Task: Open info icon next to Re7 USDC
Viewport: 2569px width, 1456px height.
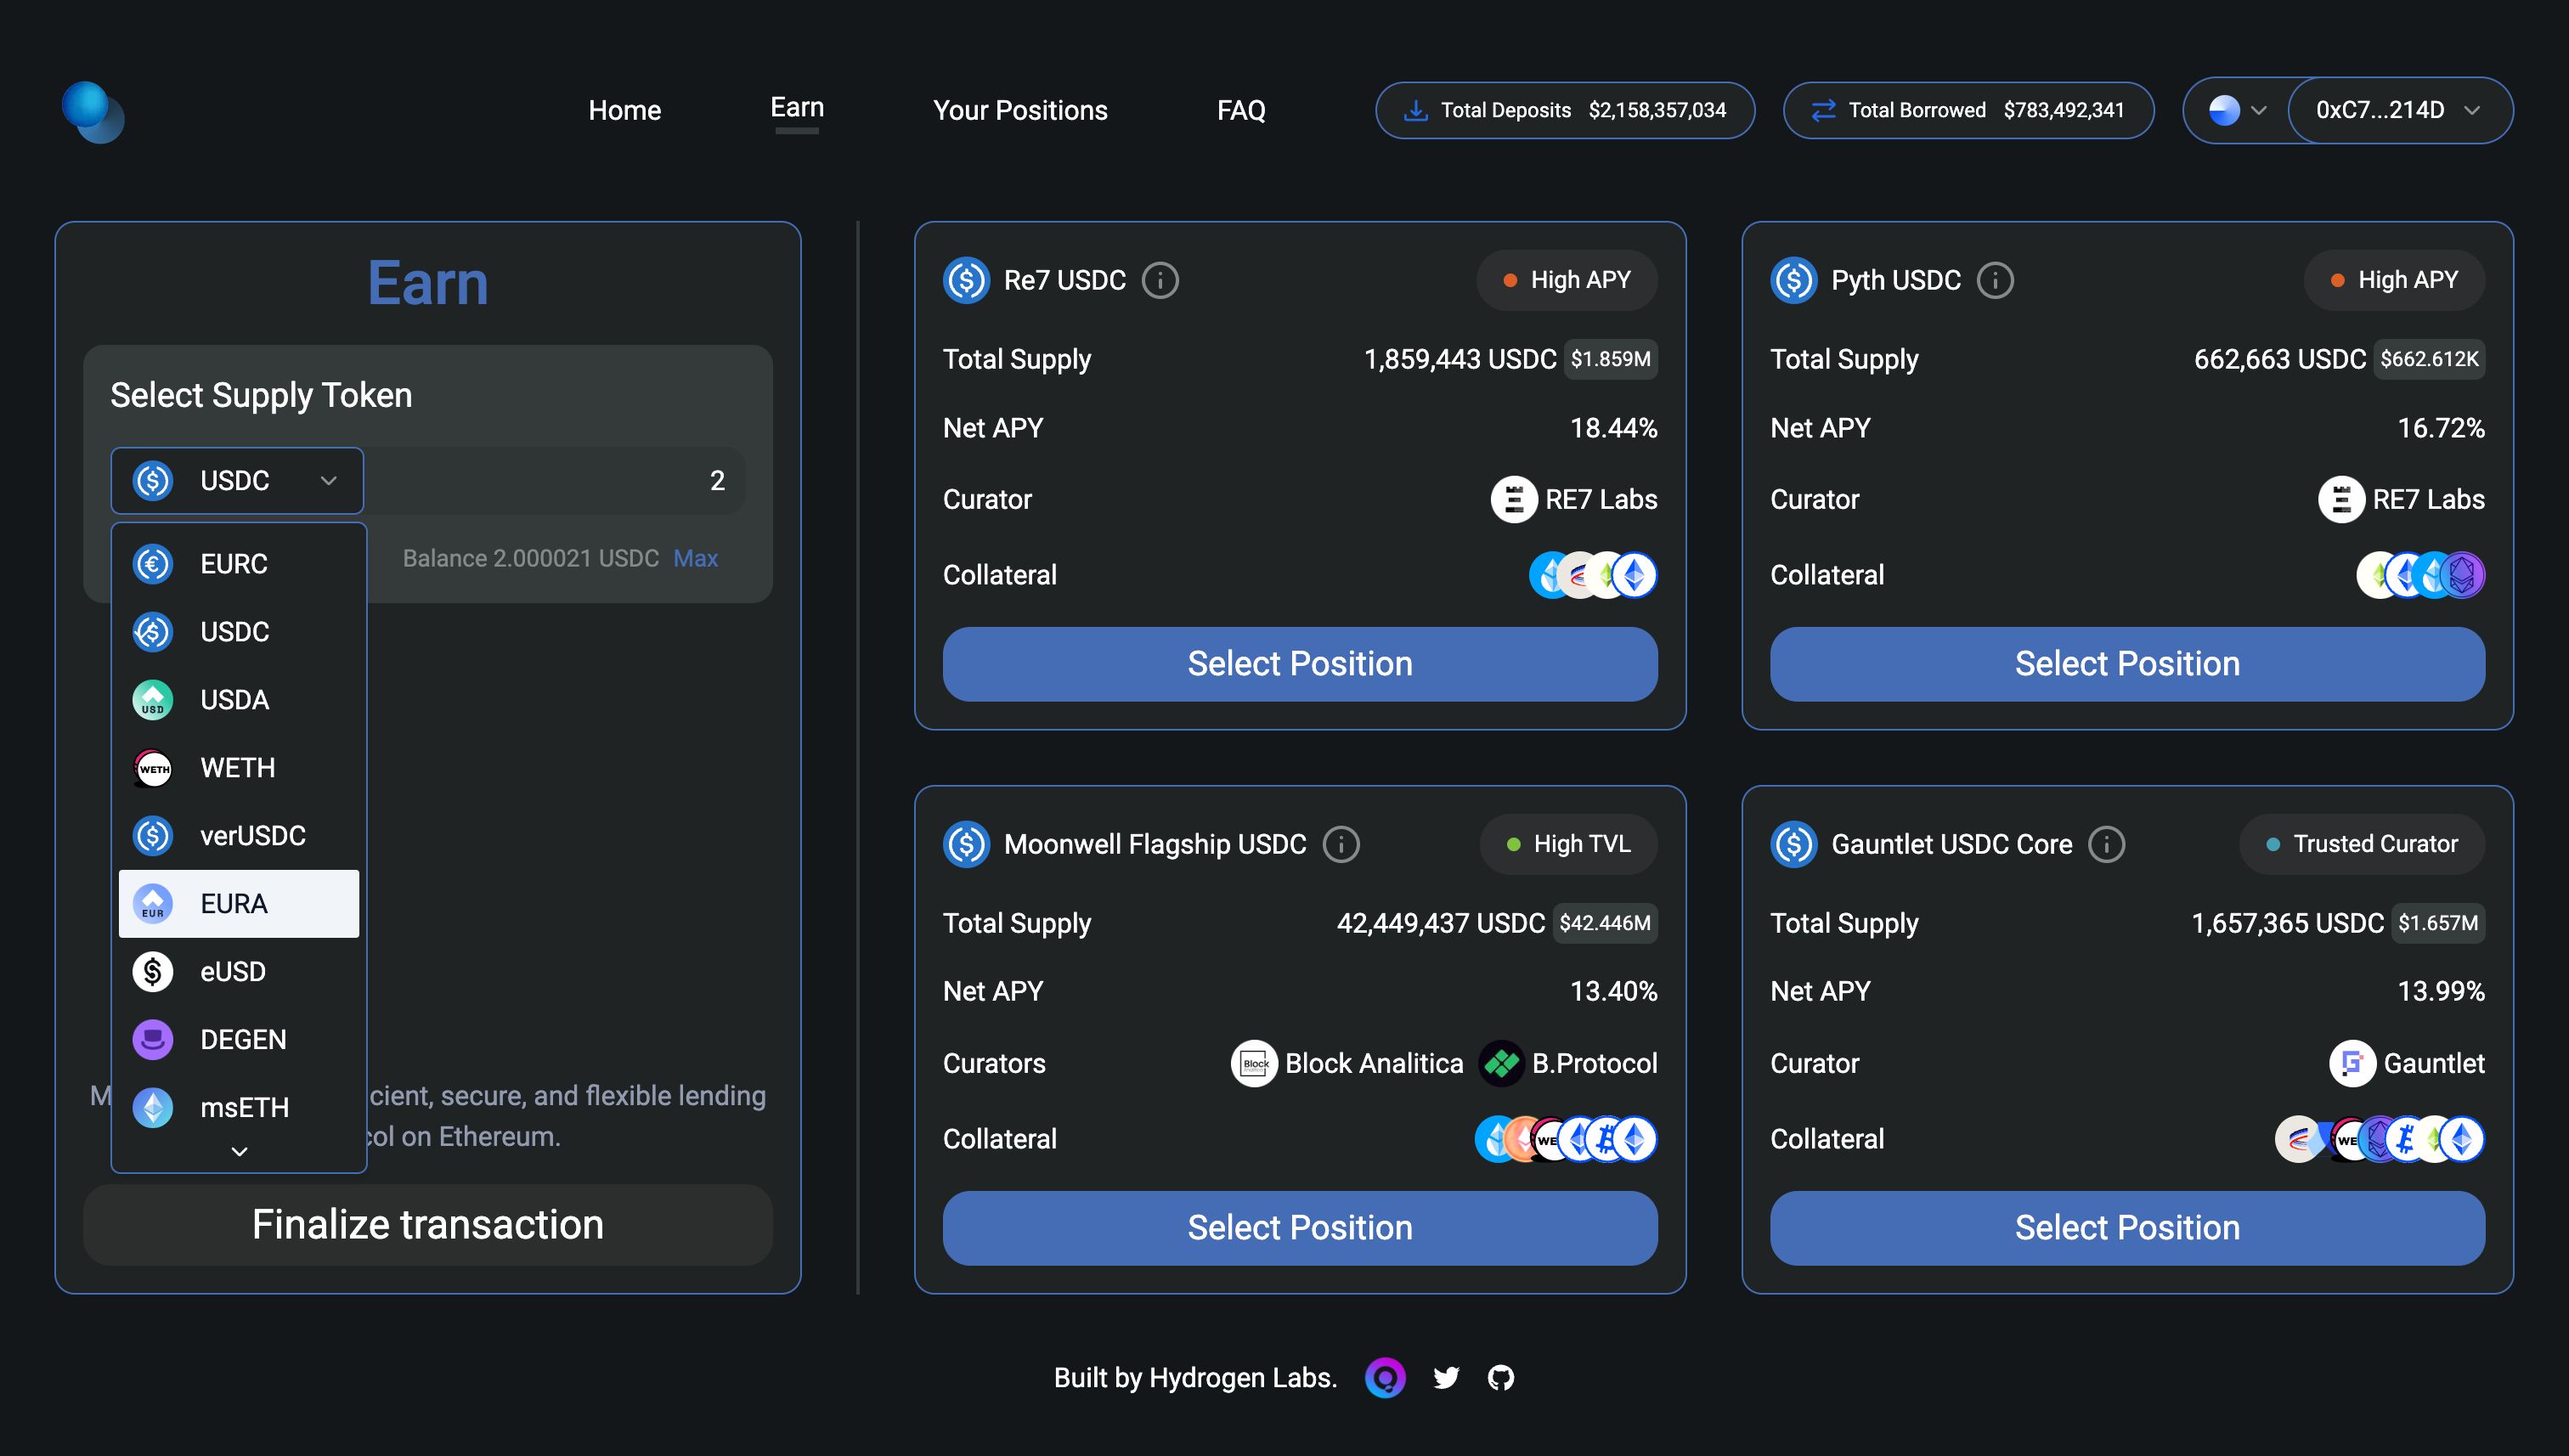Action: click(x=1160, y=280)
